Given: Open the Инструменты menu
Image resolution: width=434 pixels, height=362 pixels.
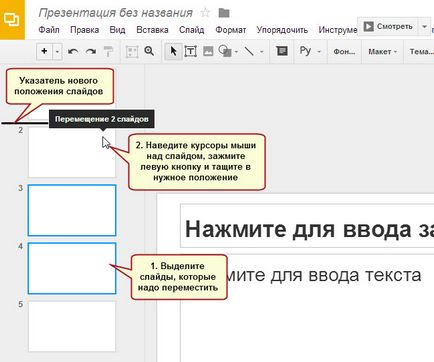Looking at the screenshot, I should 337,30.
